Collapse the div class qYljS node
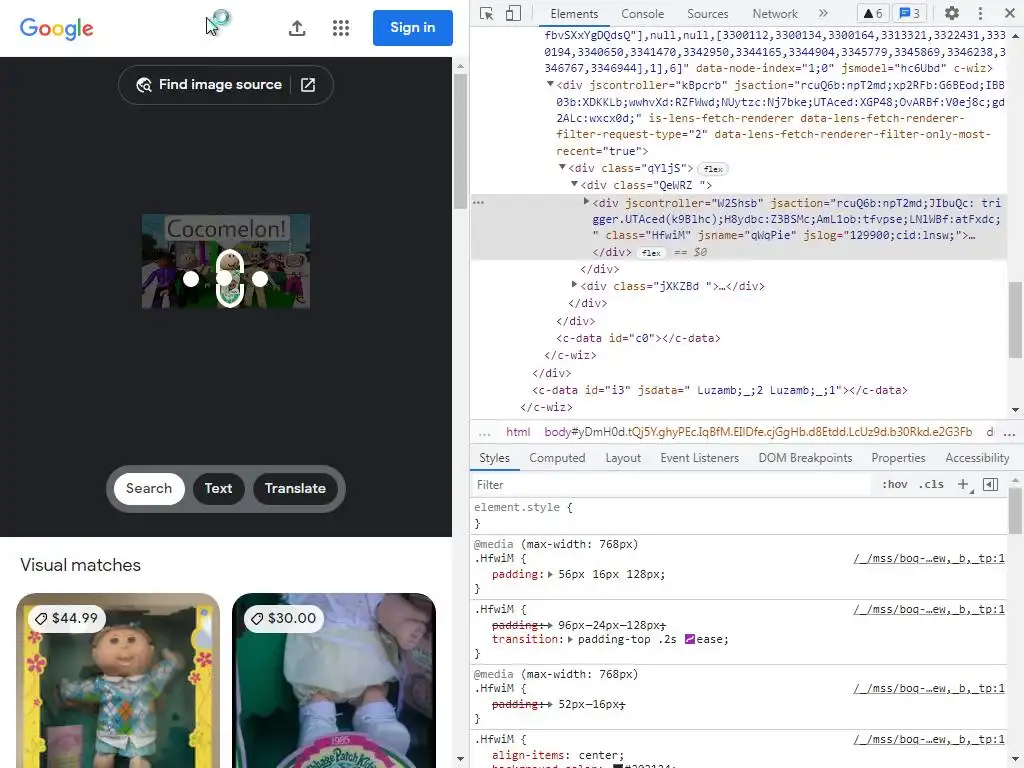This screenshot has height=768, width=1024. tap(562, 167)
